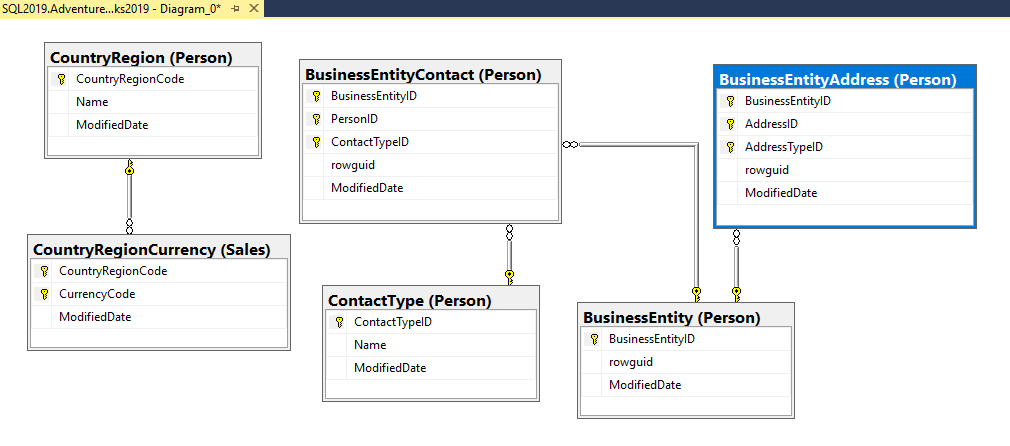Click the key endpoint above the ContactType table

[510, 278]
